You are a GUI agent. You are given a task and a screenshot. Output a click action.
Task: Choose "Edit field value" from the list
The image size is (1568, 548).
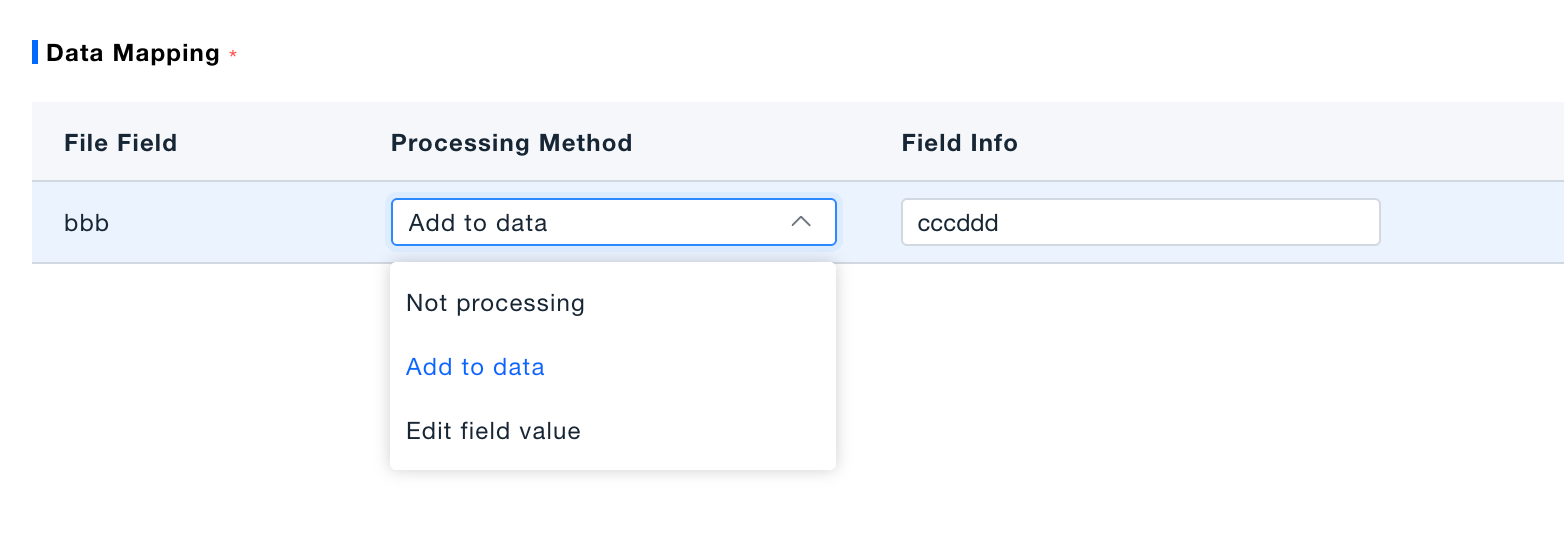tap(493, 431)
